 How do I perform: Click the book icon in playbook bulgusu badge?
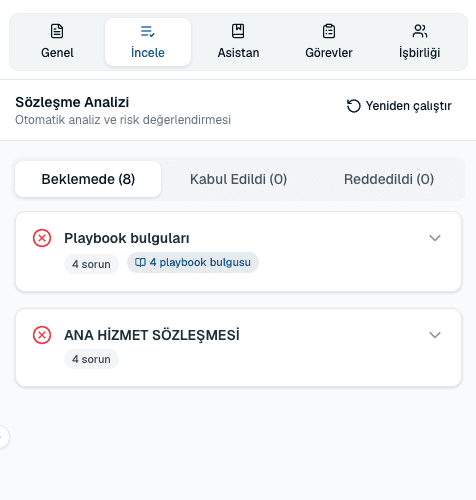(140, 263)
